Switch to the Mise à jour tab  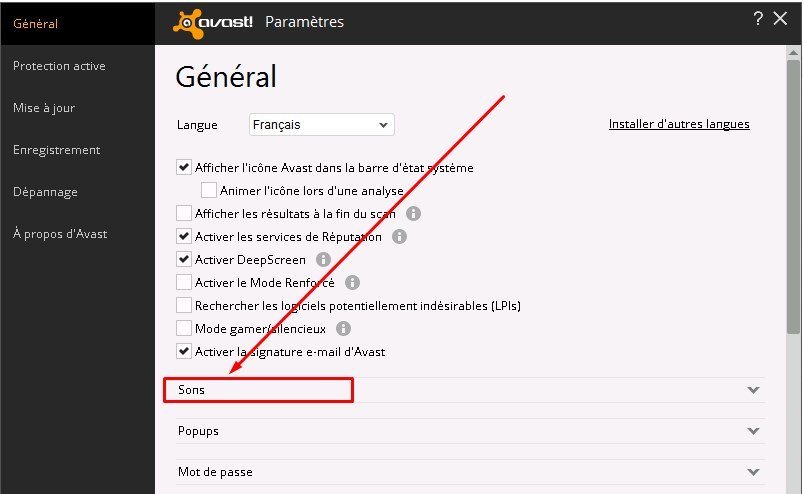point(44,108)
